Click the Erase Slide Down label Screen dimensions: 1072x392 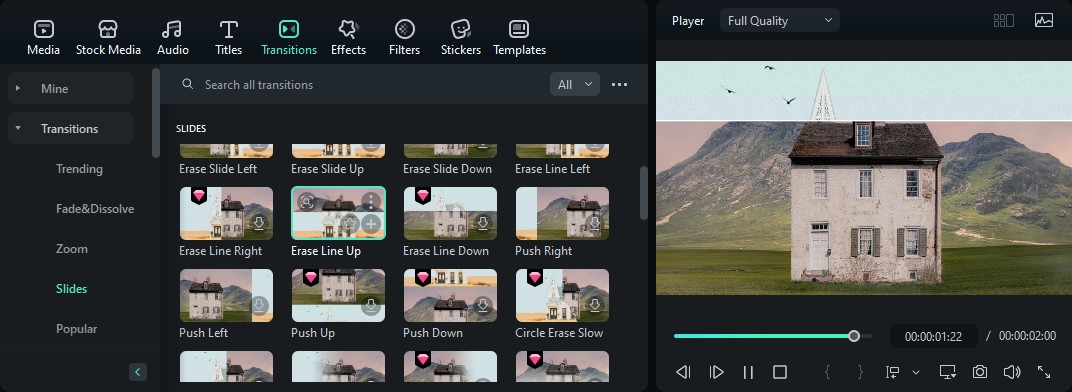(x=447, y=169)
